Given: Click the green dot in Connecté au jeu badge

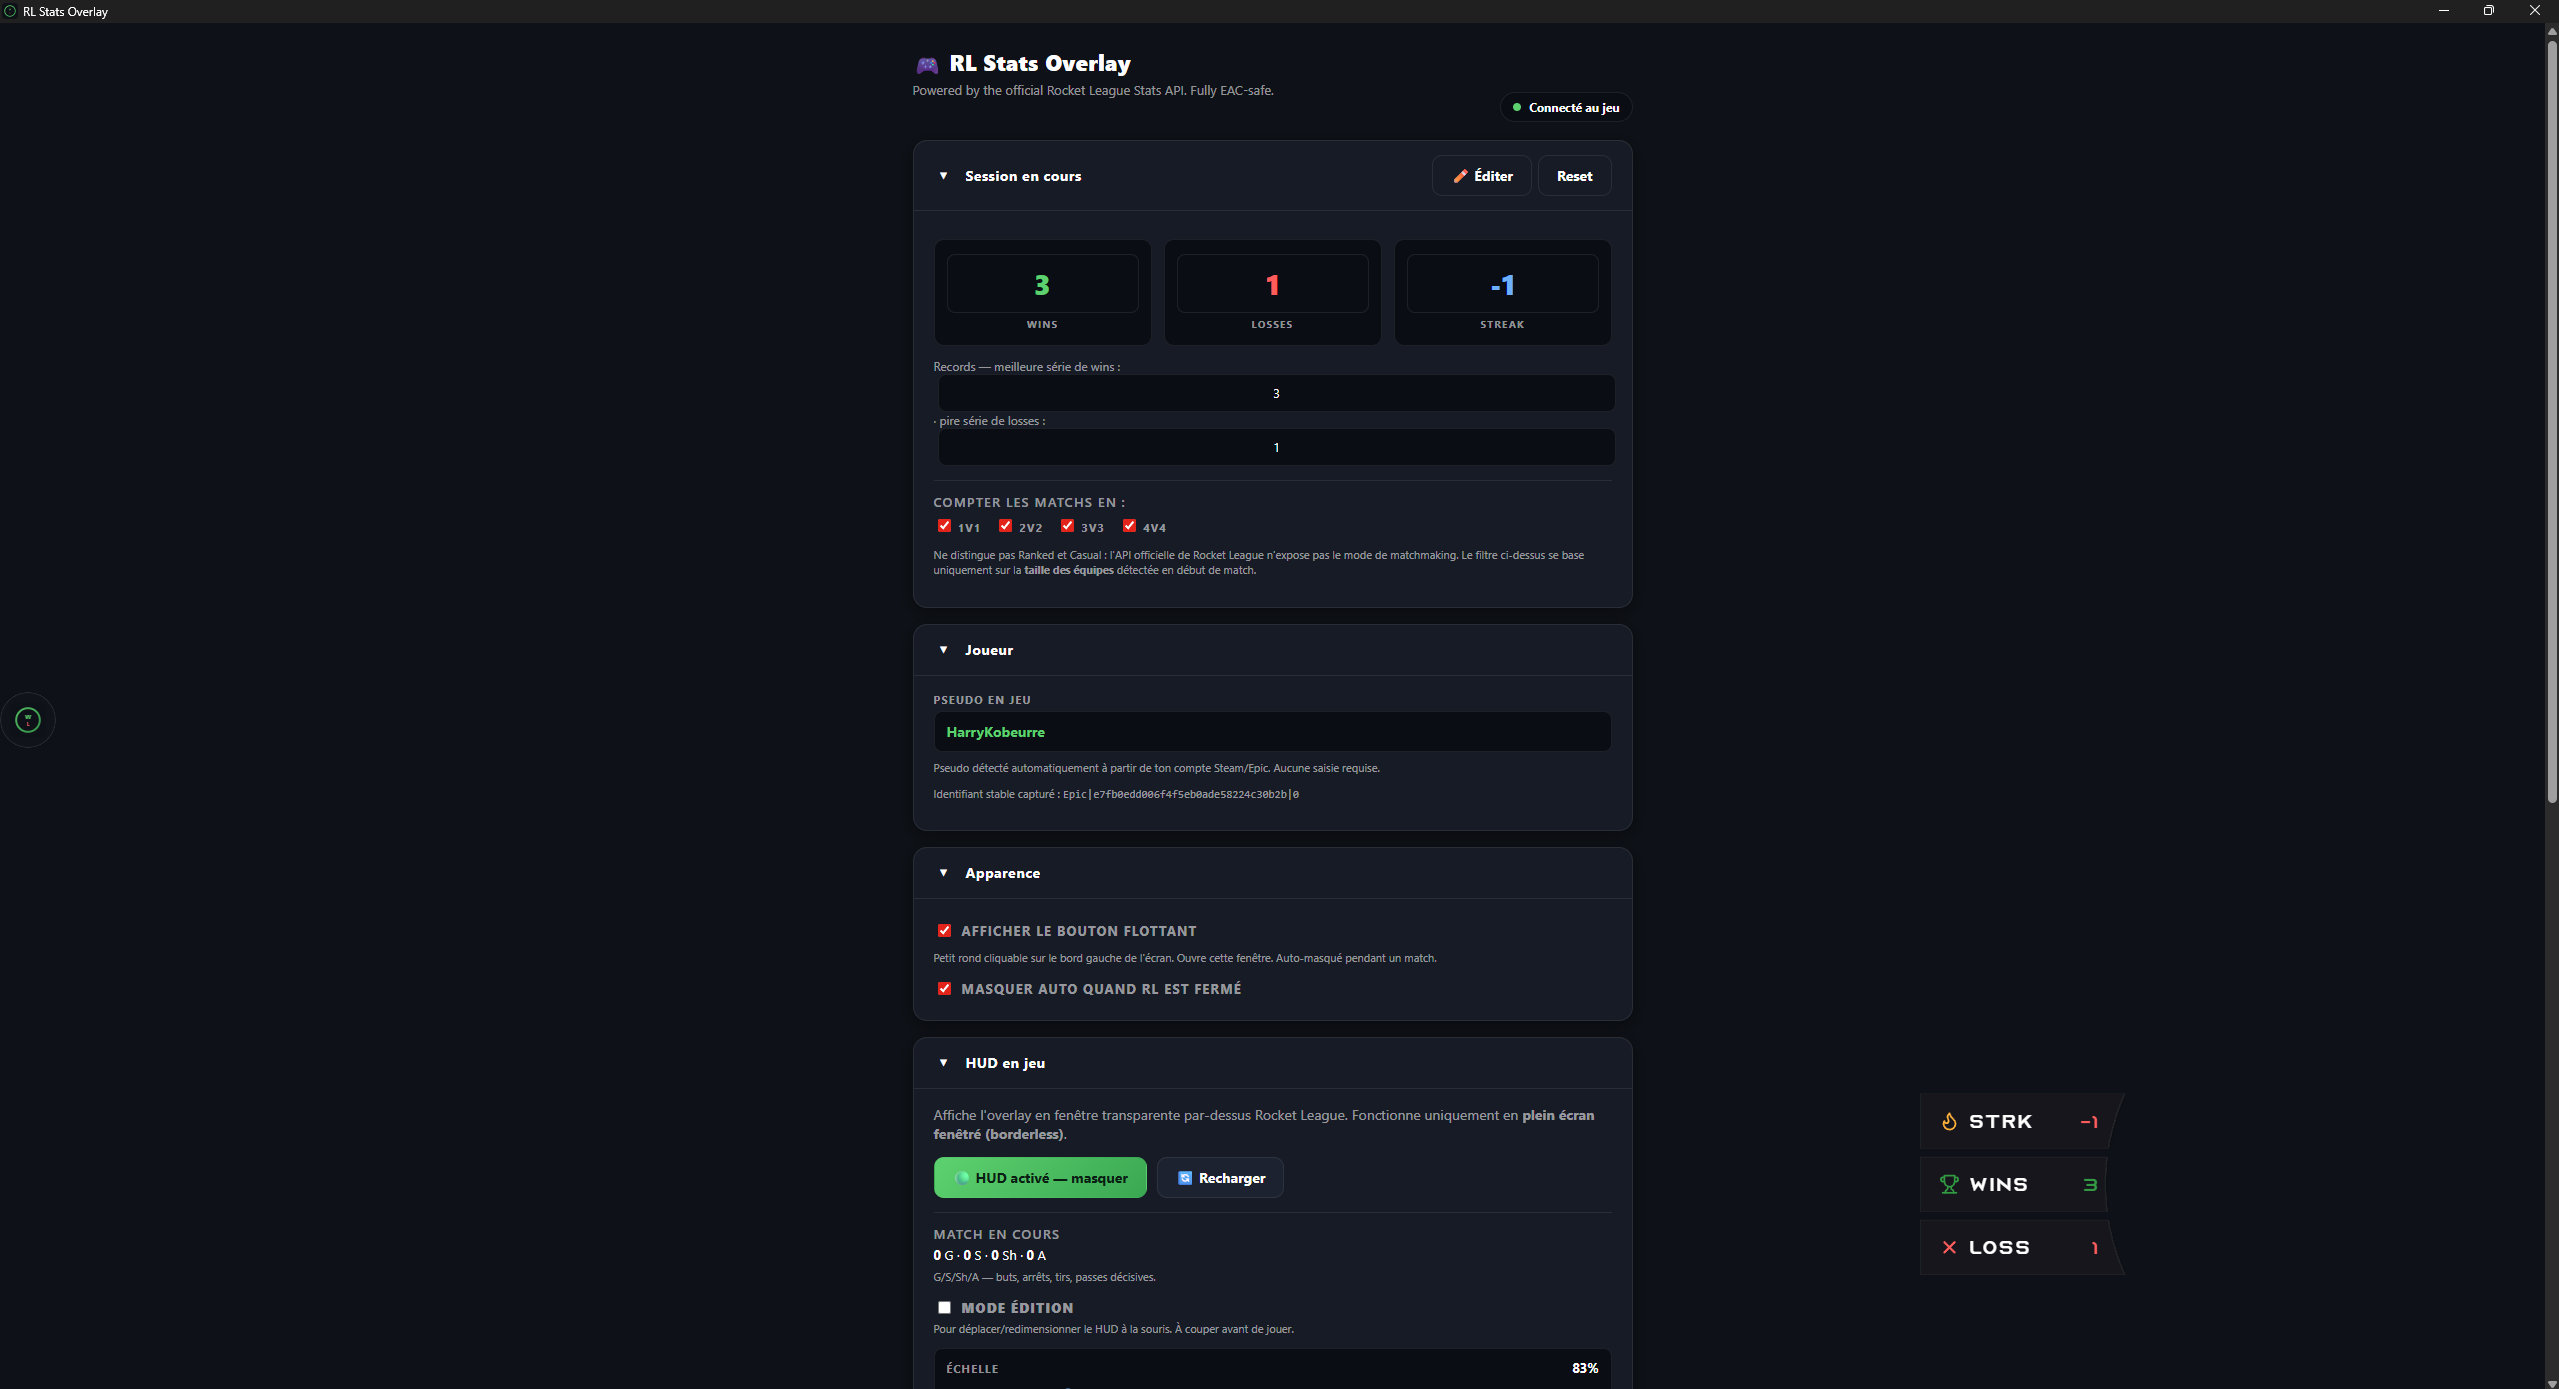Looking at the screenshot, I should (x=1517, y=107).
